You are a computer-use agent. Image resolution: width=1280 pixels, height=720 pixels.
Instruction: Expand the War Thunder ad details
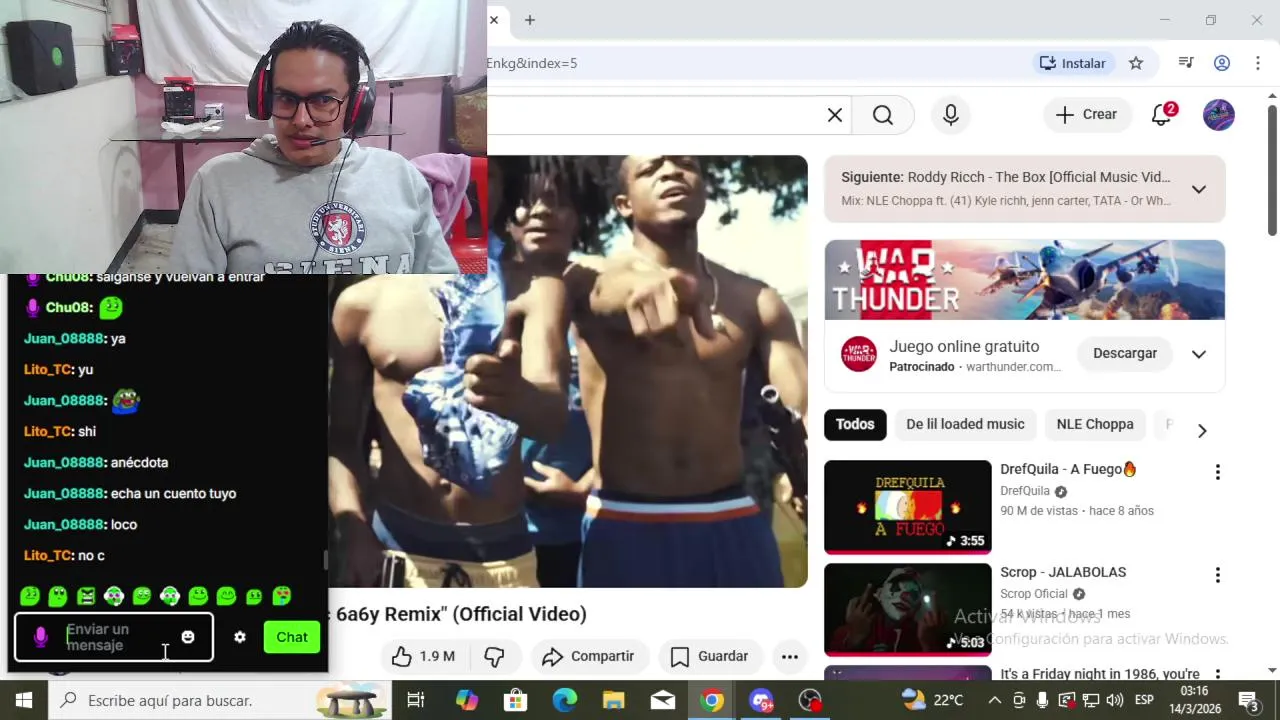(x=1199, y=354)
